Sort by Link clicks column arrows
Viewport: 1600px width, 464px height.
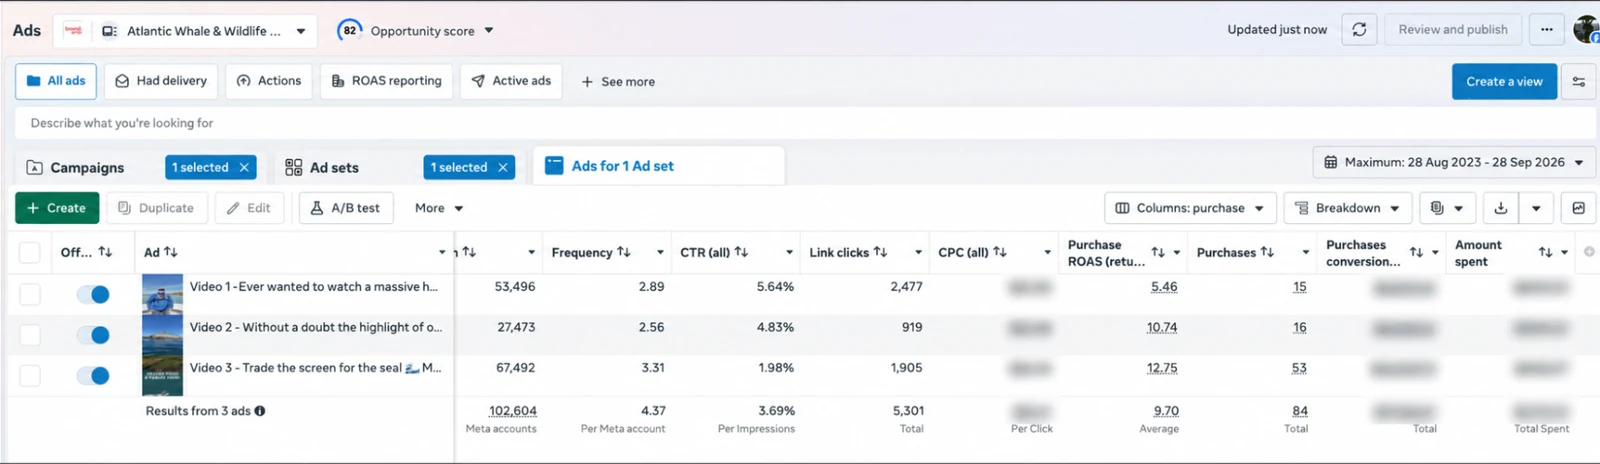[880, 252]
